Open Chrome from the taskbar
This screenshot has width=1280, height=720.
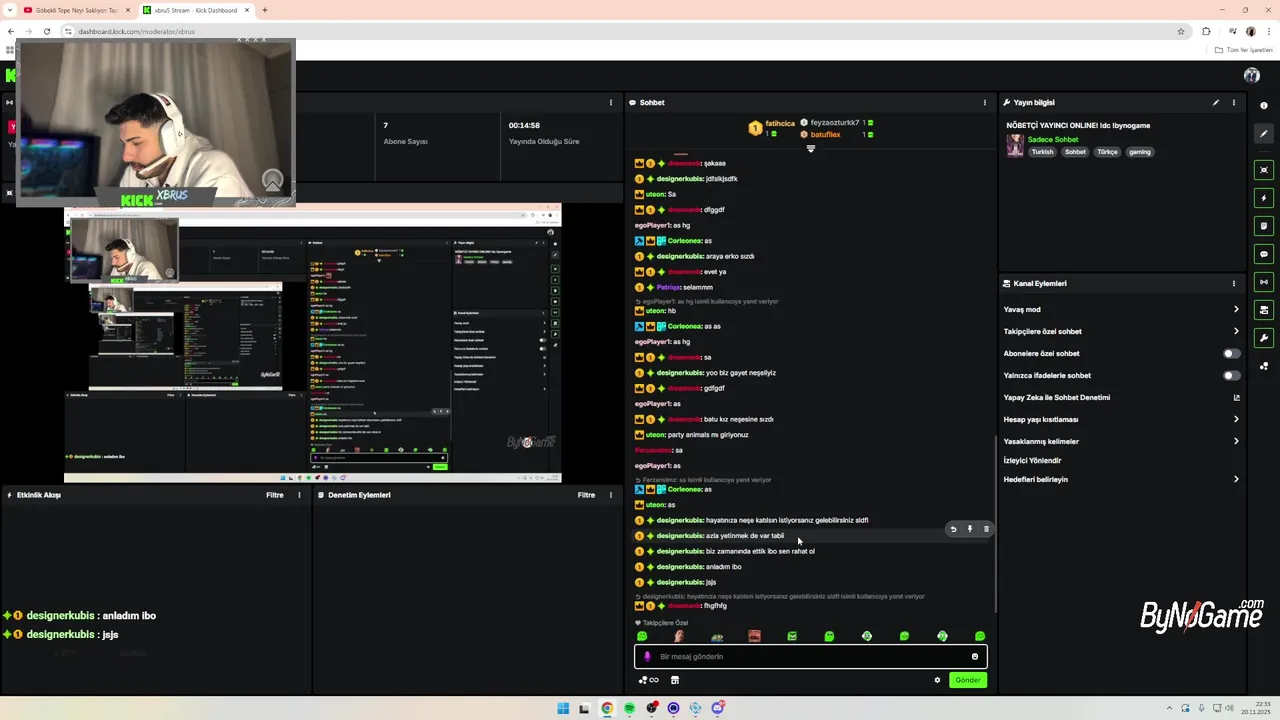pos(607,708)
